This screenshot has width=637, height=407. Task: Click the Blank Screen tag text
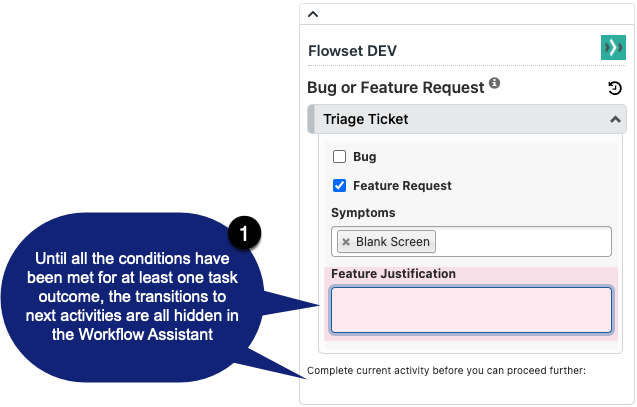pos(392,242)
